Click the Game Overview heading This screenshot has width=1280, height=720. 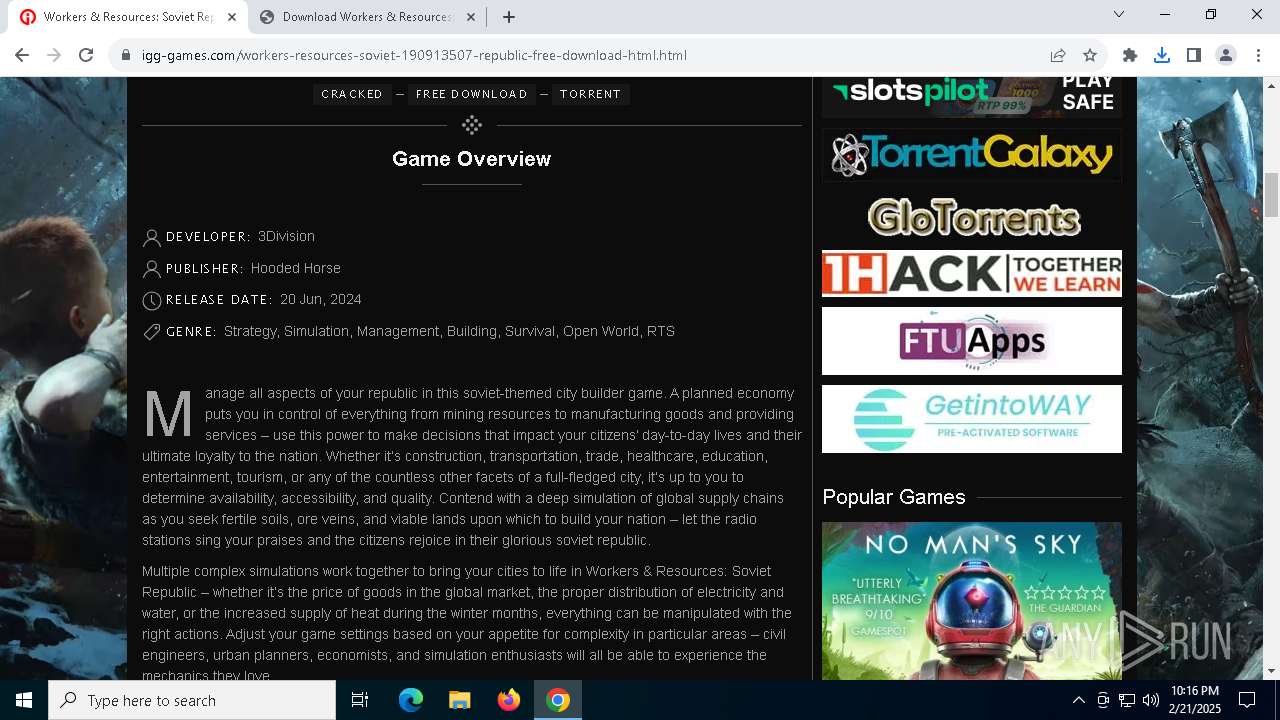472,159
